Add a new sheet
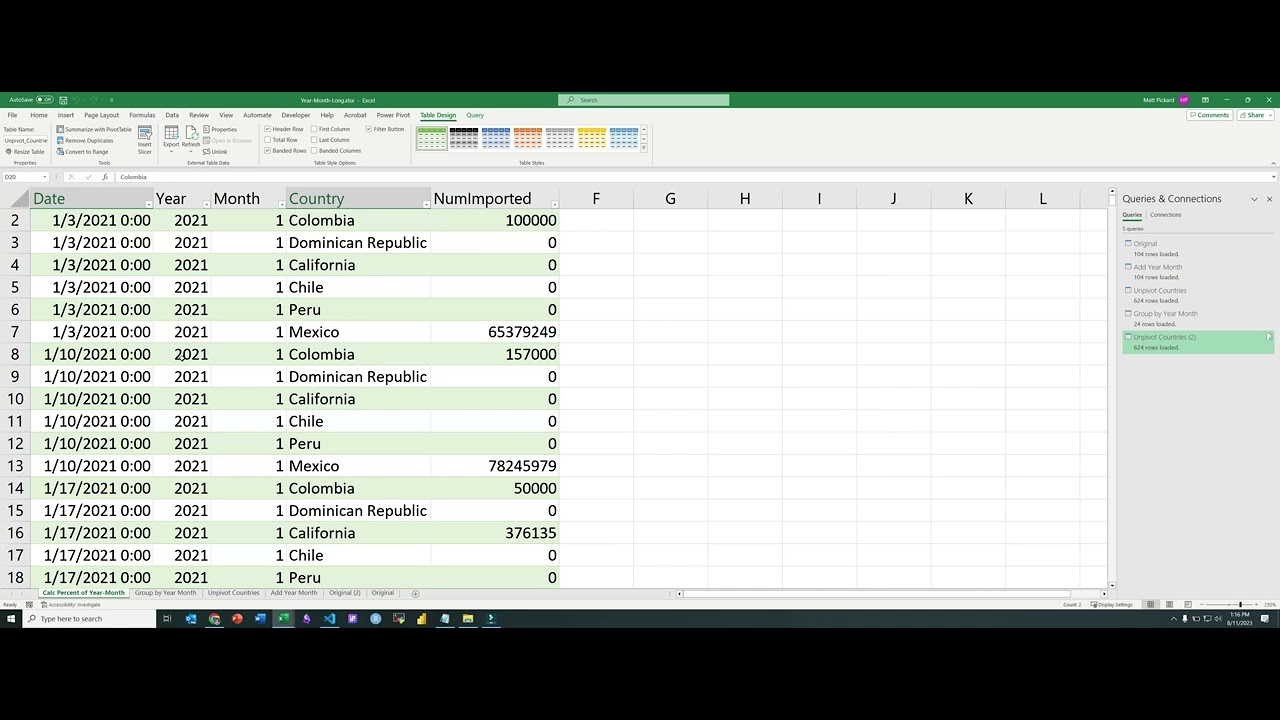 click(416, 593)
